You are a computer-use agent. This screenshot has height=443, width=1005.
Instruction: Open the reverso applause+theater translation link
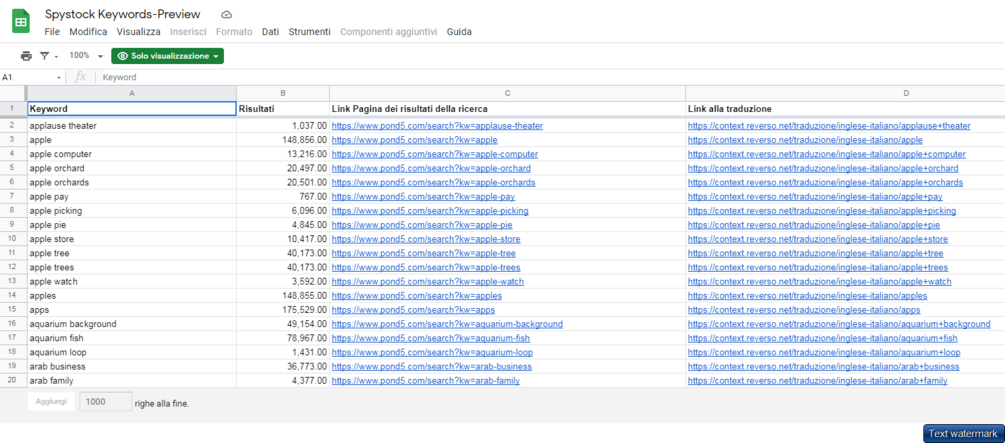point(829,126)
